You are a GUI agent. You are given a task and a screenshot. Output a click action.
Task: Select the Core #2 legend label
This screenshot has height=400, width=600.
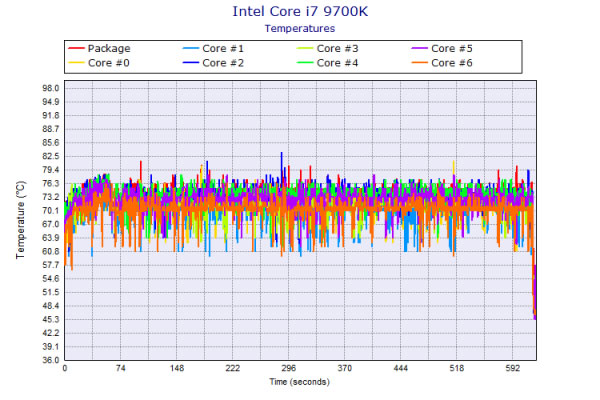click(223, 63)
